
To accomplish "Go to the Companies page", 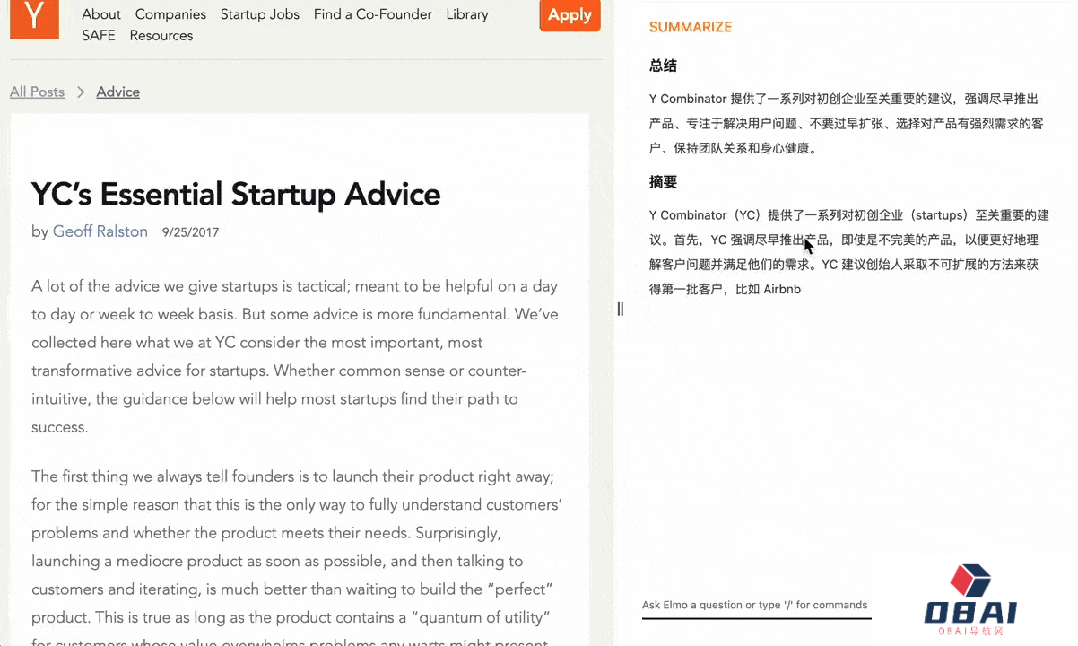I will [170, 14].
